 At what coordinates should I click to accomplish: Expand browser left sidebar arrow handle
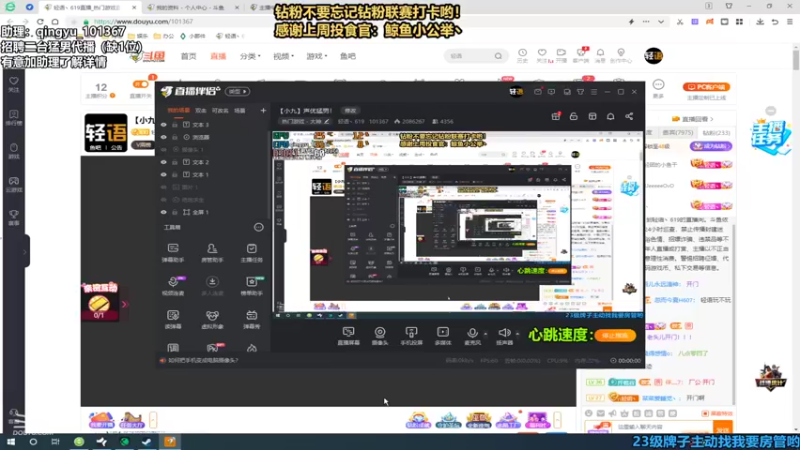(24, 252)
